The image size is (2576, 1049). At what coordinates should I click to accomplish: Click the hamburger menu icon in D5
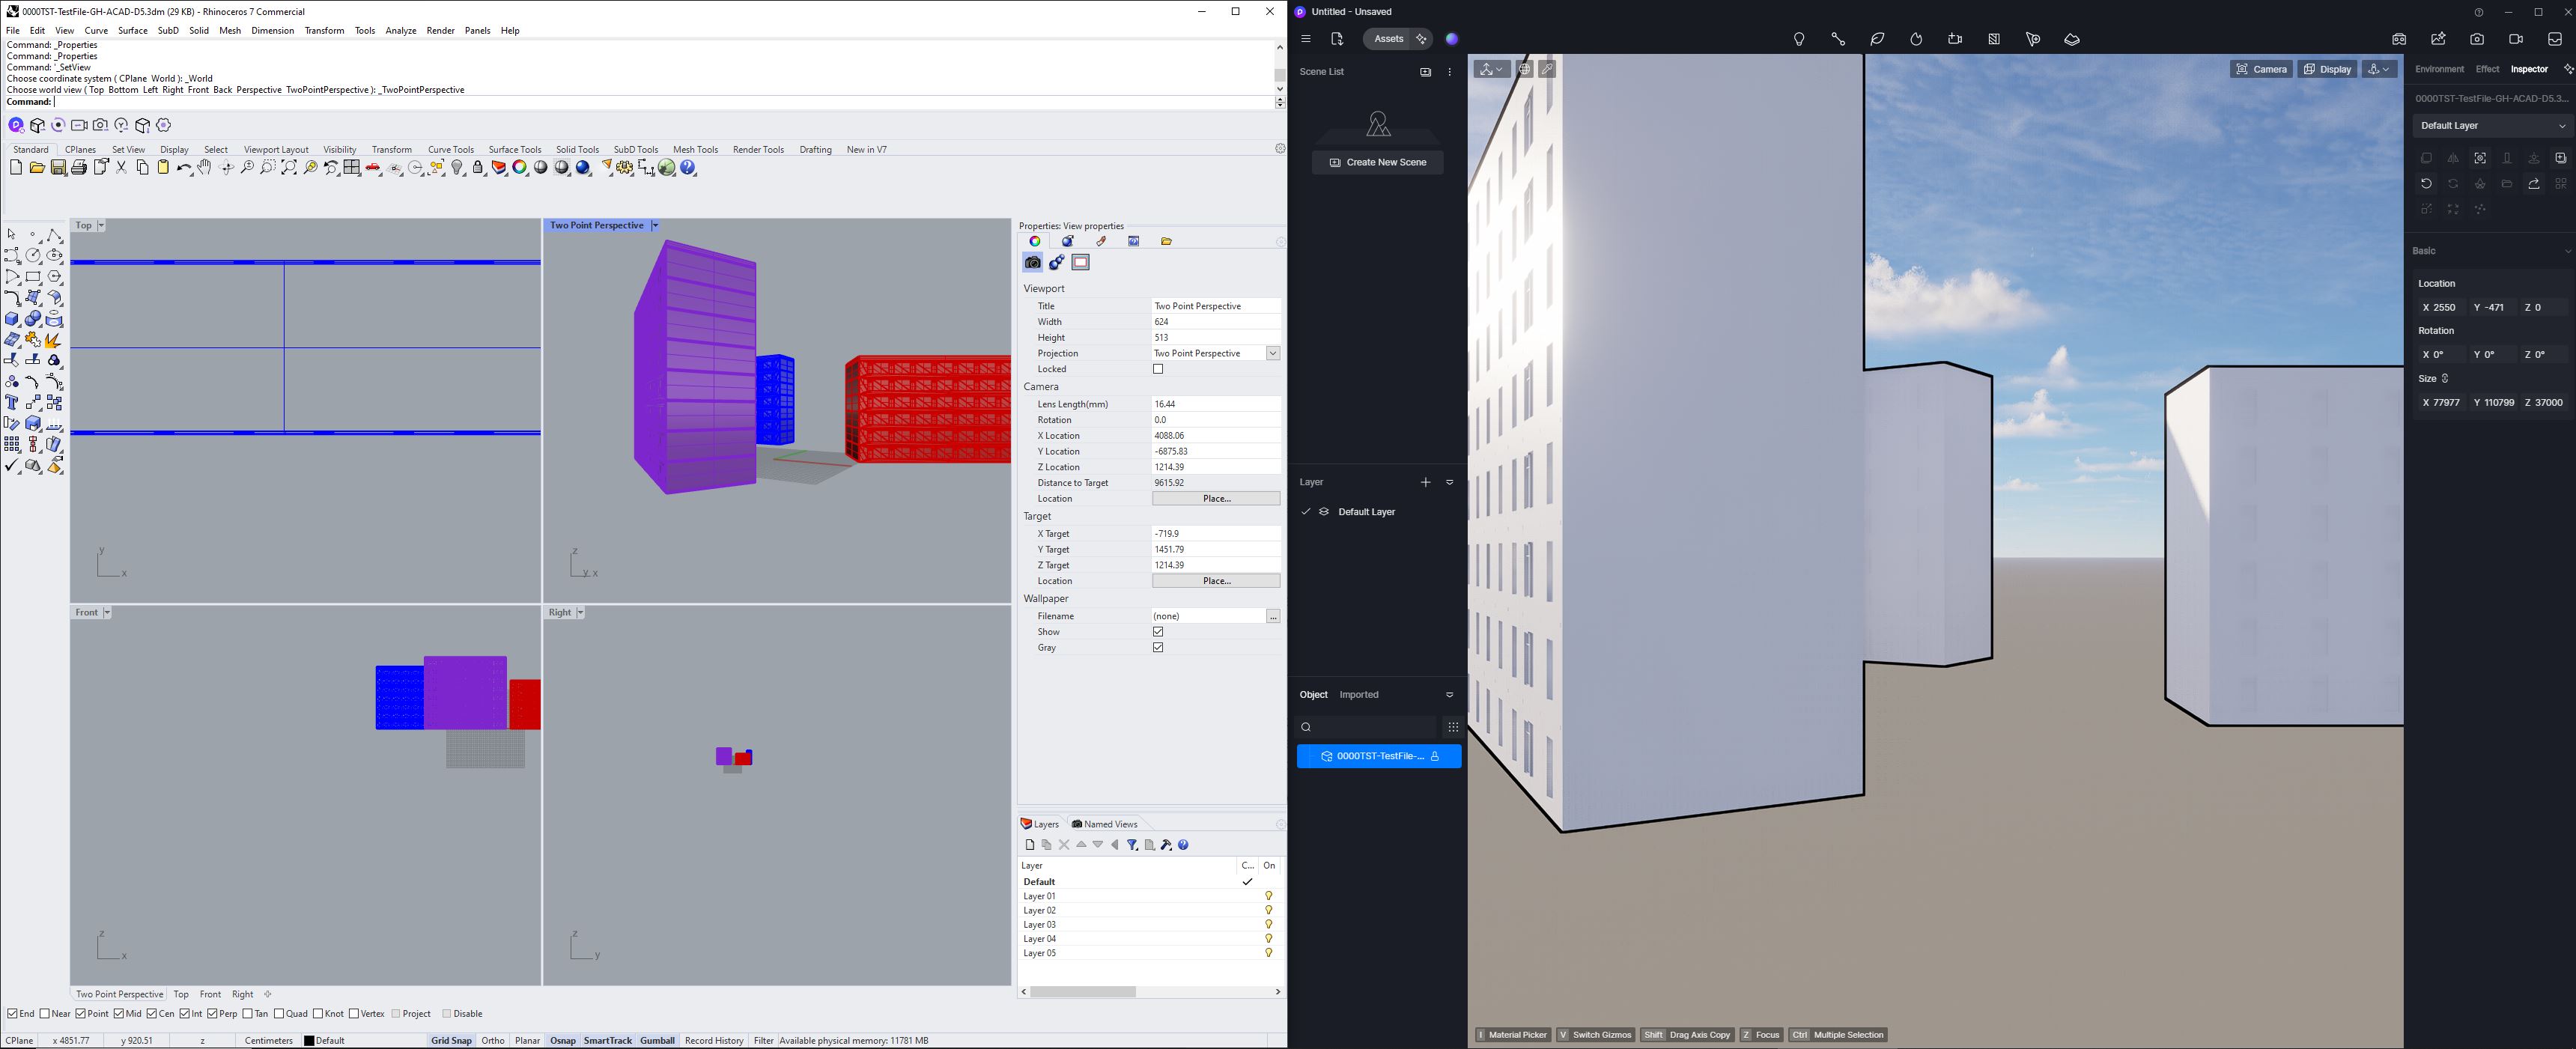[x=1306, y=39]
